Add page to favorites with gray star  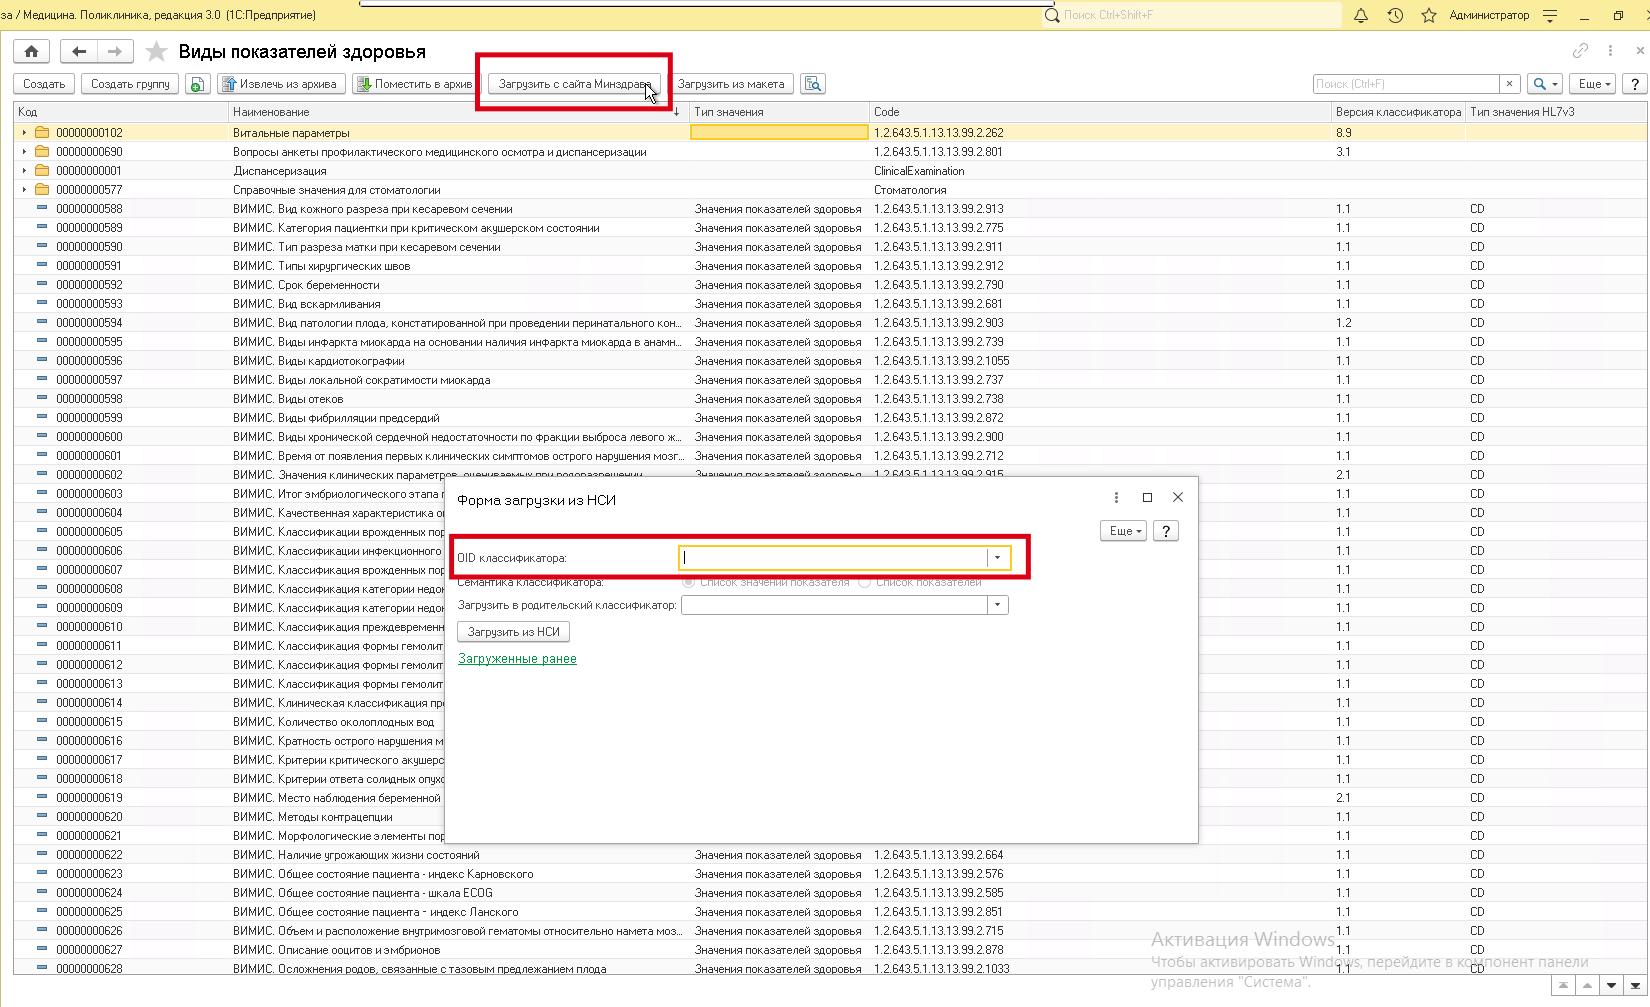156,51
